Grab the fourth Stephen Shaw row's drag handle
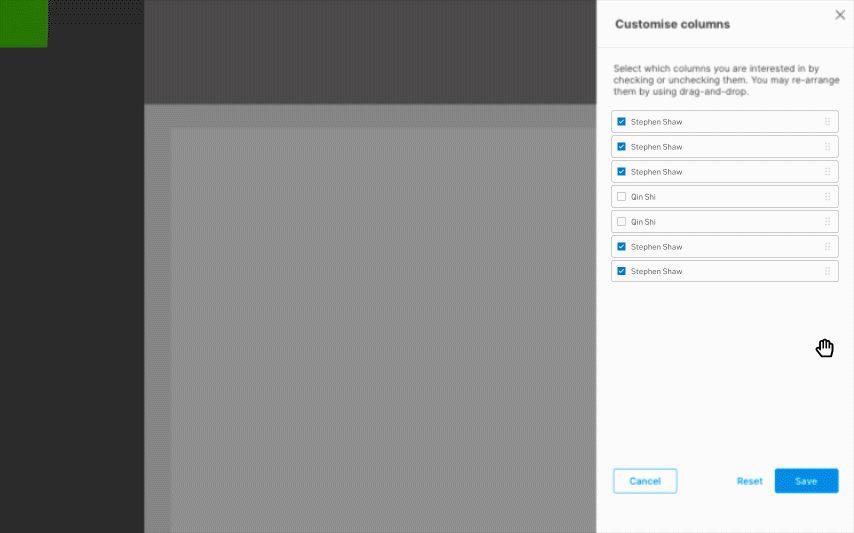 (827, 247)
